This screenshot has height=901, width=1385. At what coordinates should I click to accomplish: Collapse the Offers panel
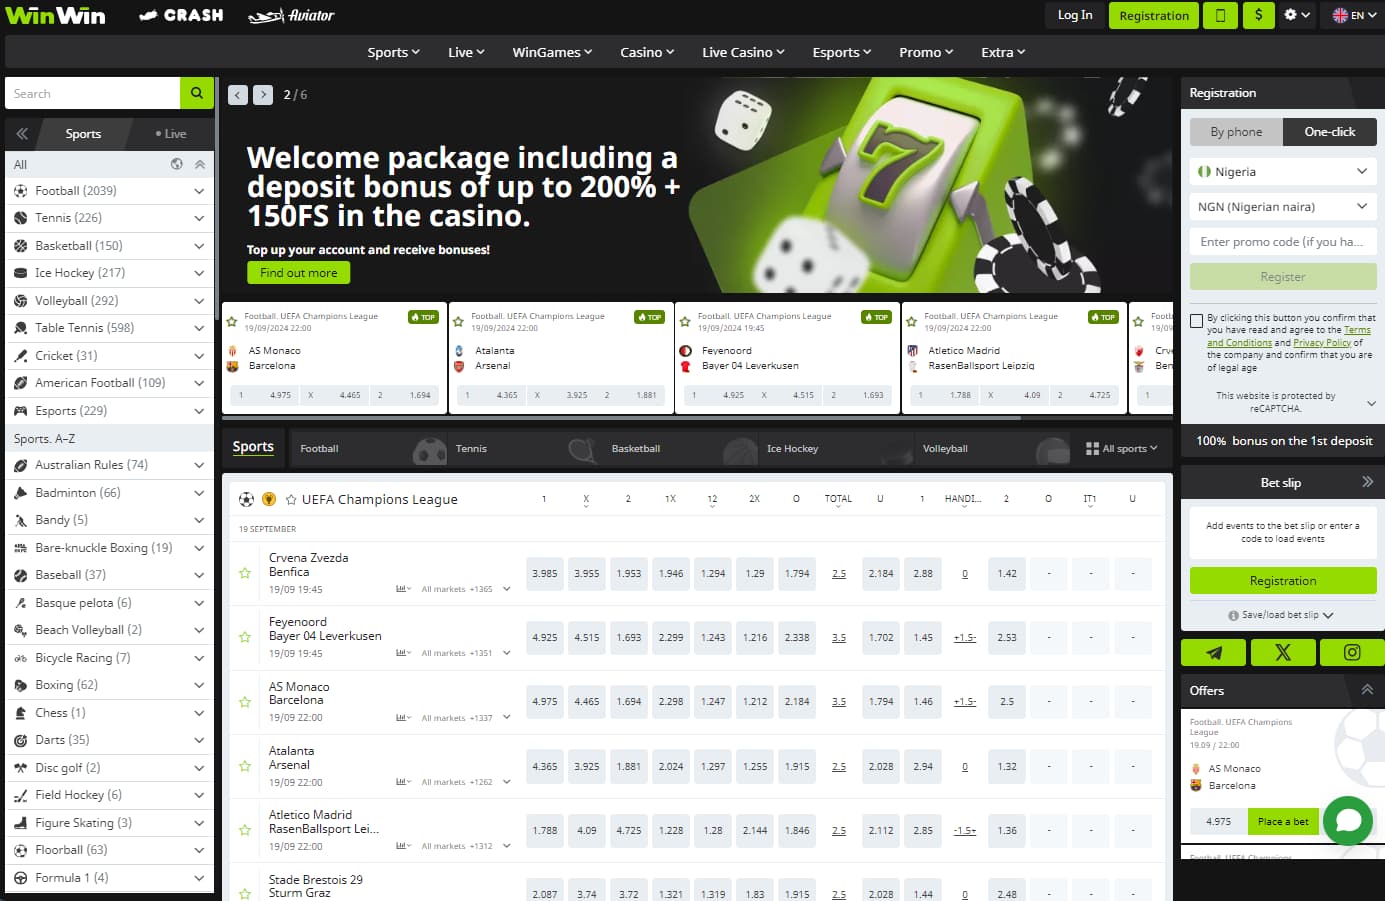(1367, 690)
